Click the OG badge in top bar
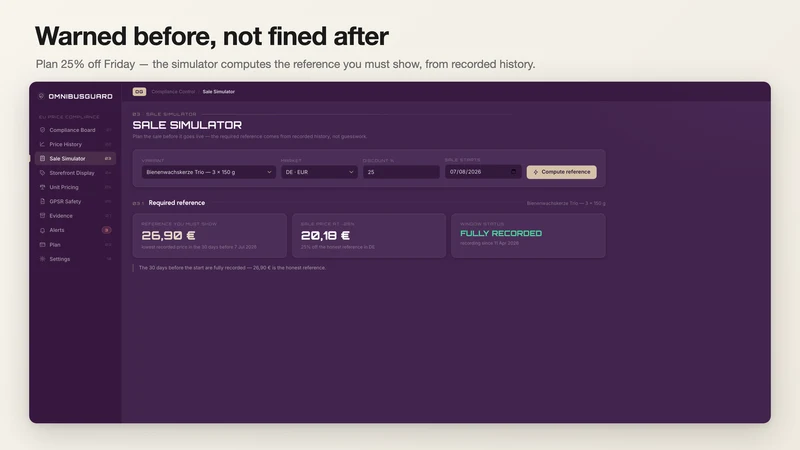The width and height of the screenshot is (800, 450). [x=139, y=91]
